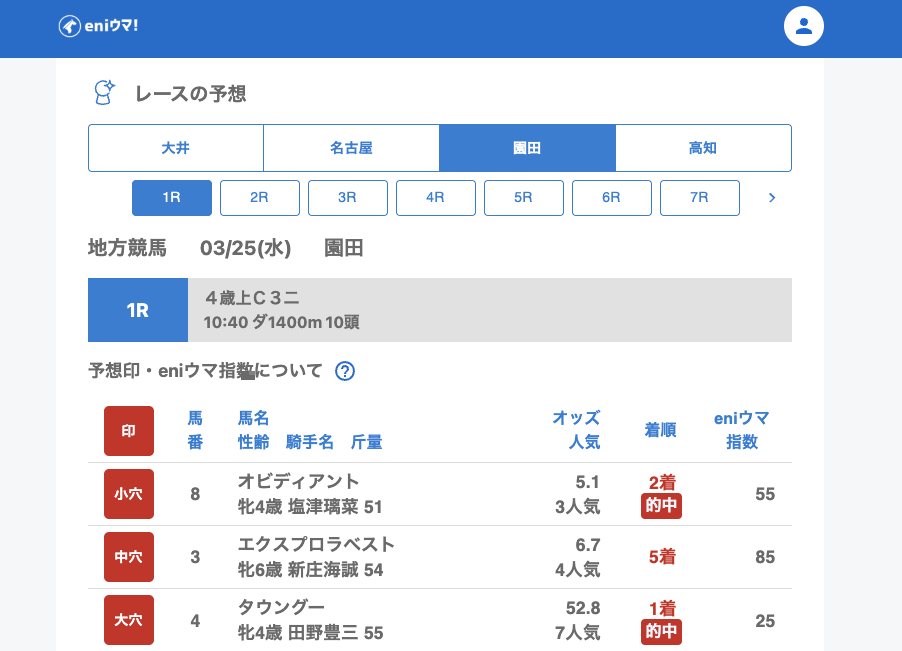The image size is (902, 651).
Task: Click the 中穴 prediction mark badge
Action: pos(129,557)
